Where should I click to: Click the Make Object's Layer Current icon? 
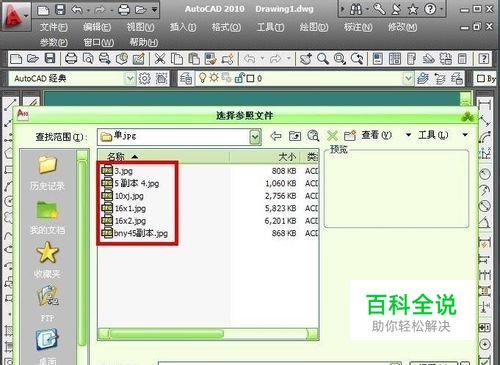[x=423, y=79]
